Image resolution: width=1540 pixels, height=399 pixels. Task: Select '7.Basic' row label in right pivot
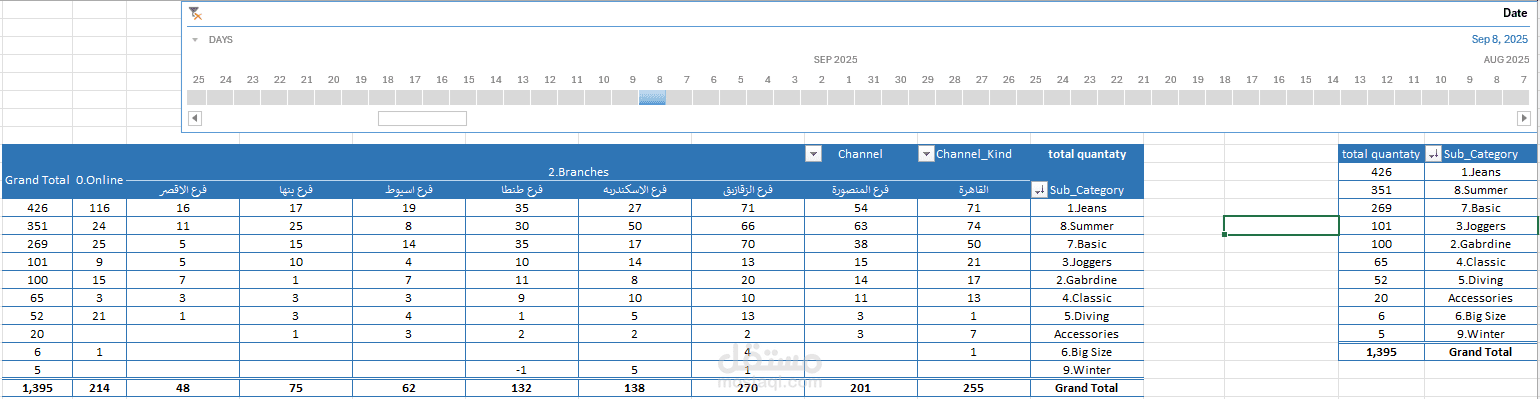[1481, 208]
